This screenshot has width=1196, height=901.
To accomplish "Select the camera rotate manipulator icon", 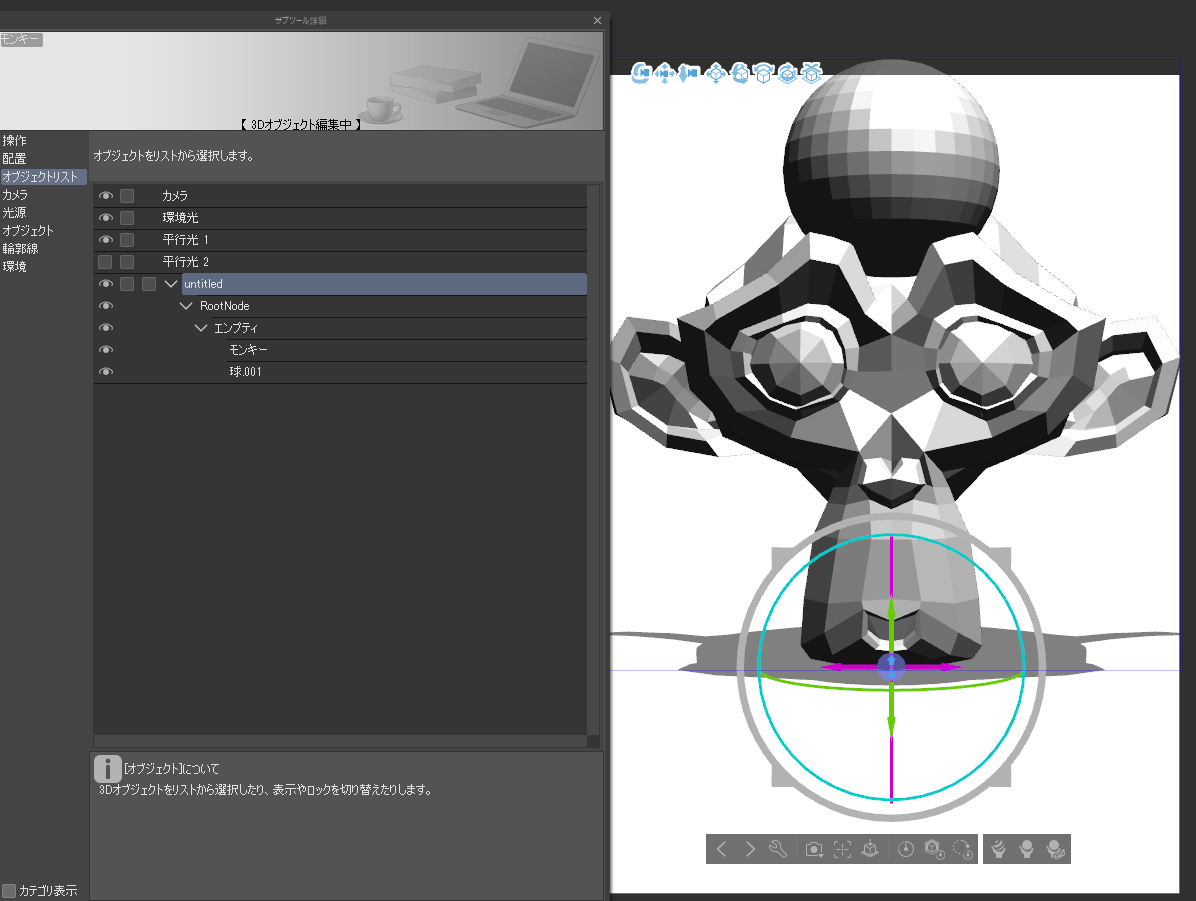I will pos(640,72).
